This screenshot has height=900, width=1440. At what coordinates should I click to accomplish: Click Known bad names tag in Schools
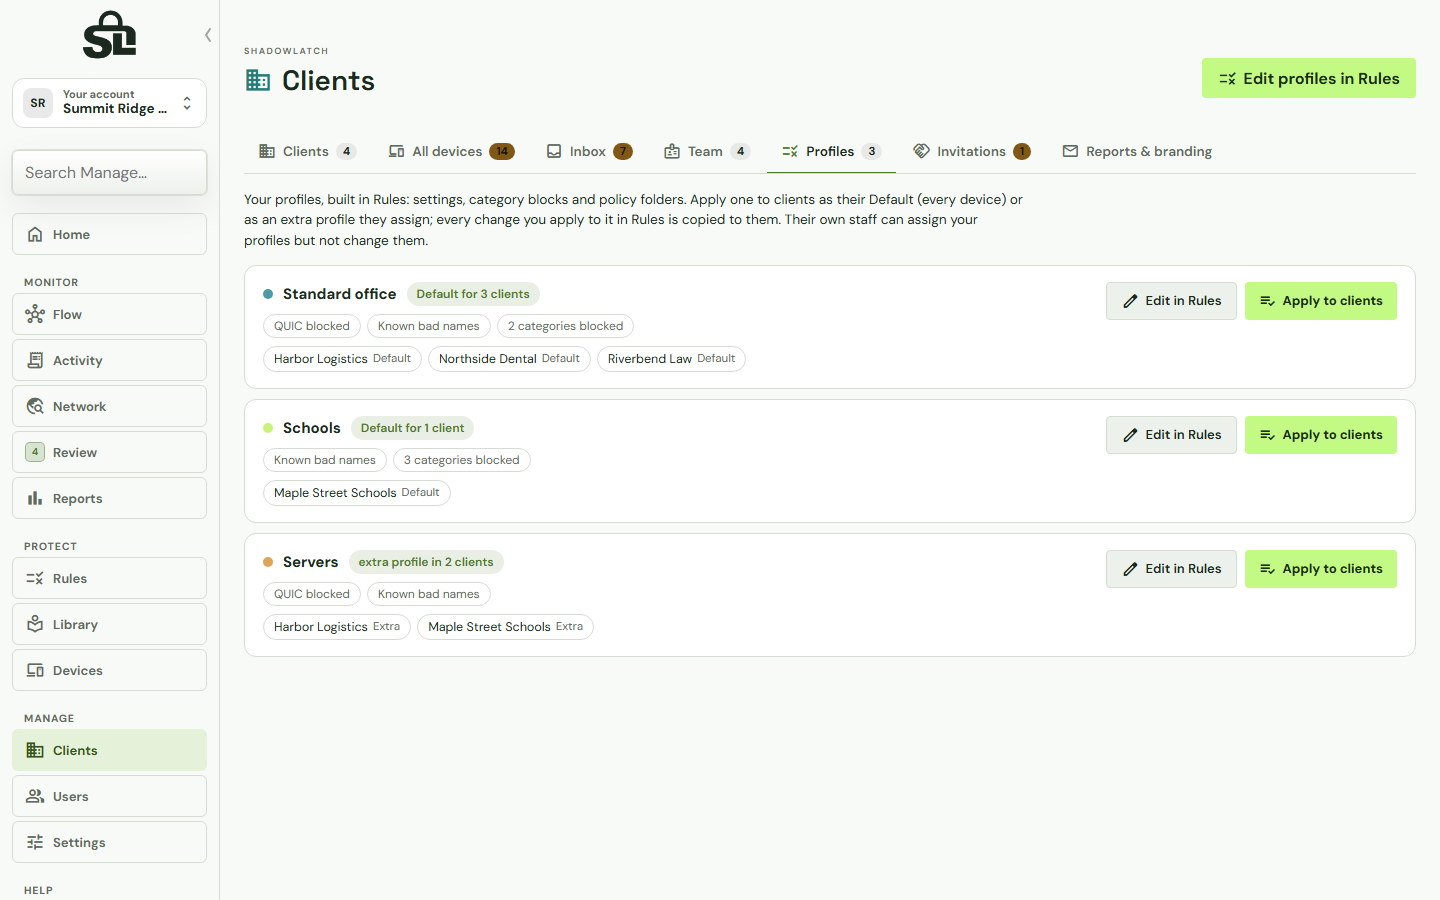pyautogui.click(x=325, y=460)
